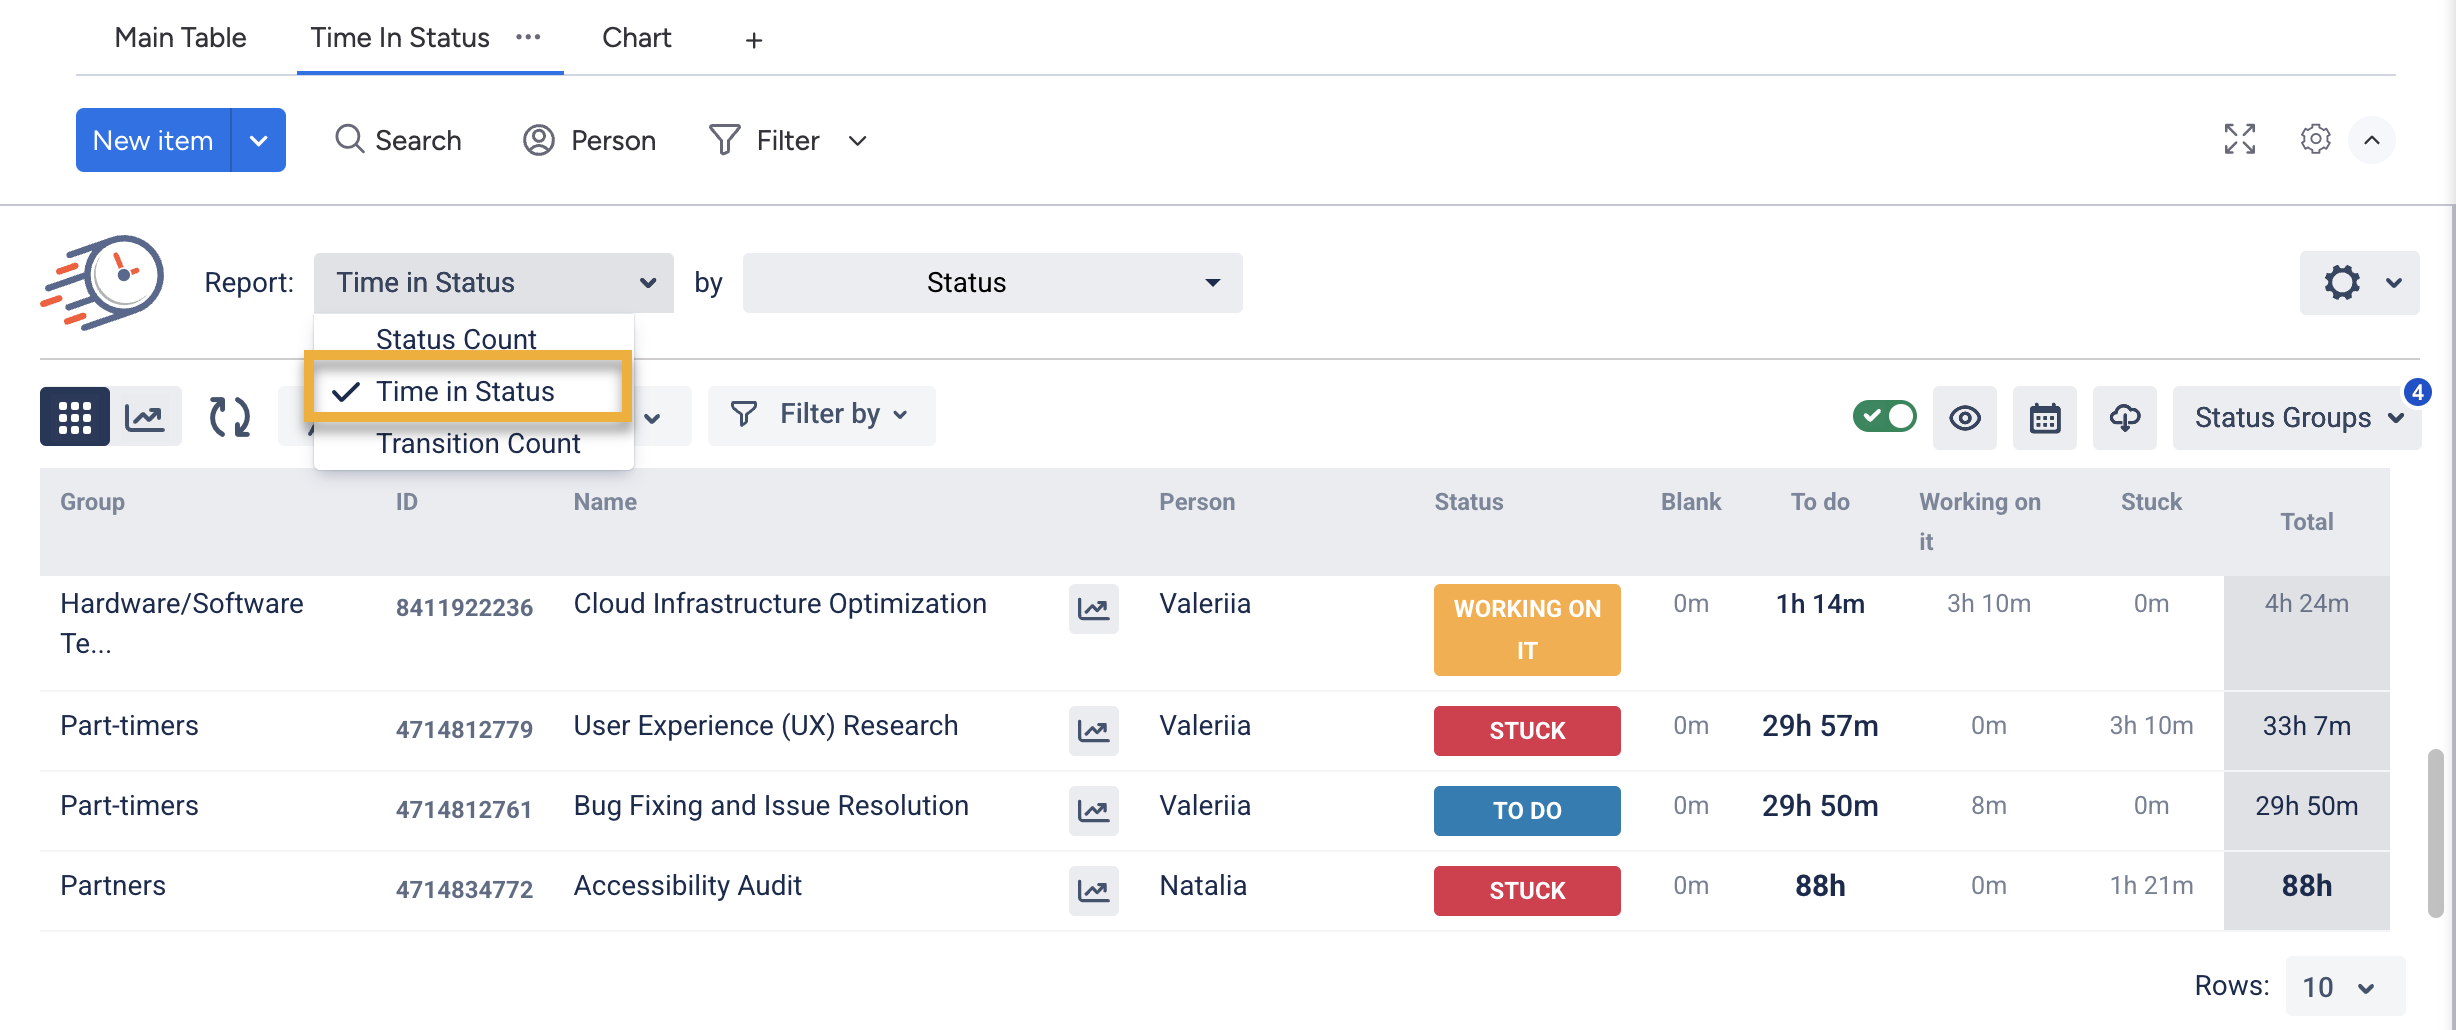
Task: Click the cloud export download icon
Action: coord(2124,418)
